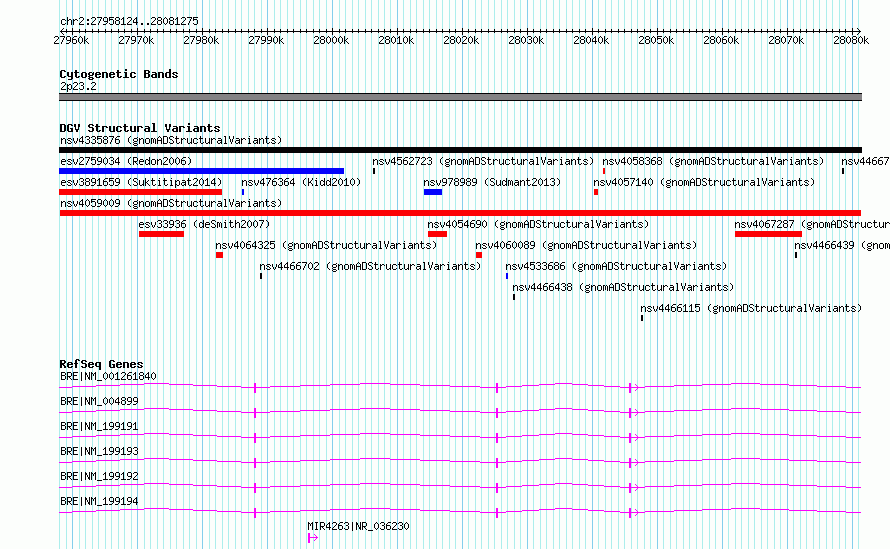
Task: Click the 28040k ruler position label
Action: click(591, 40)
